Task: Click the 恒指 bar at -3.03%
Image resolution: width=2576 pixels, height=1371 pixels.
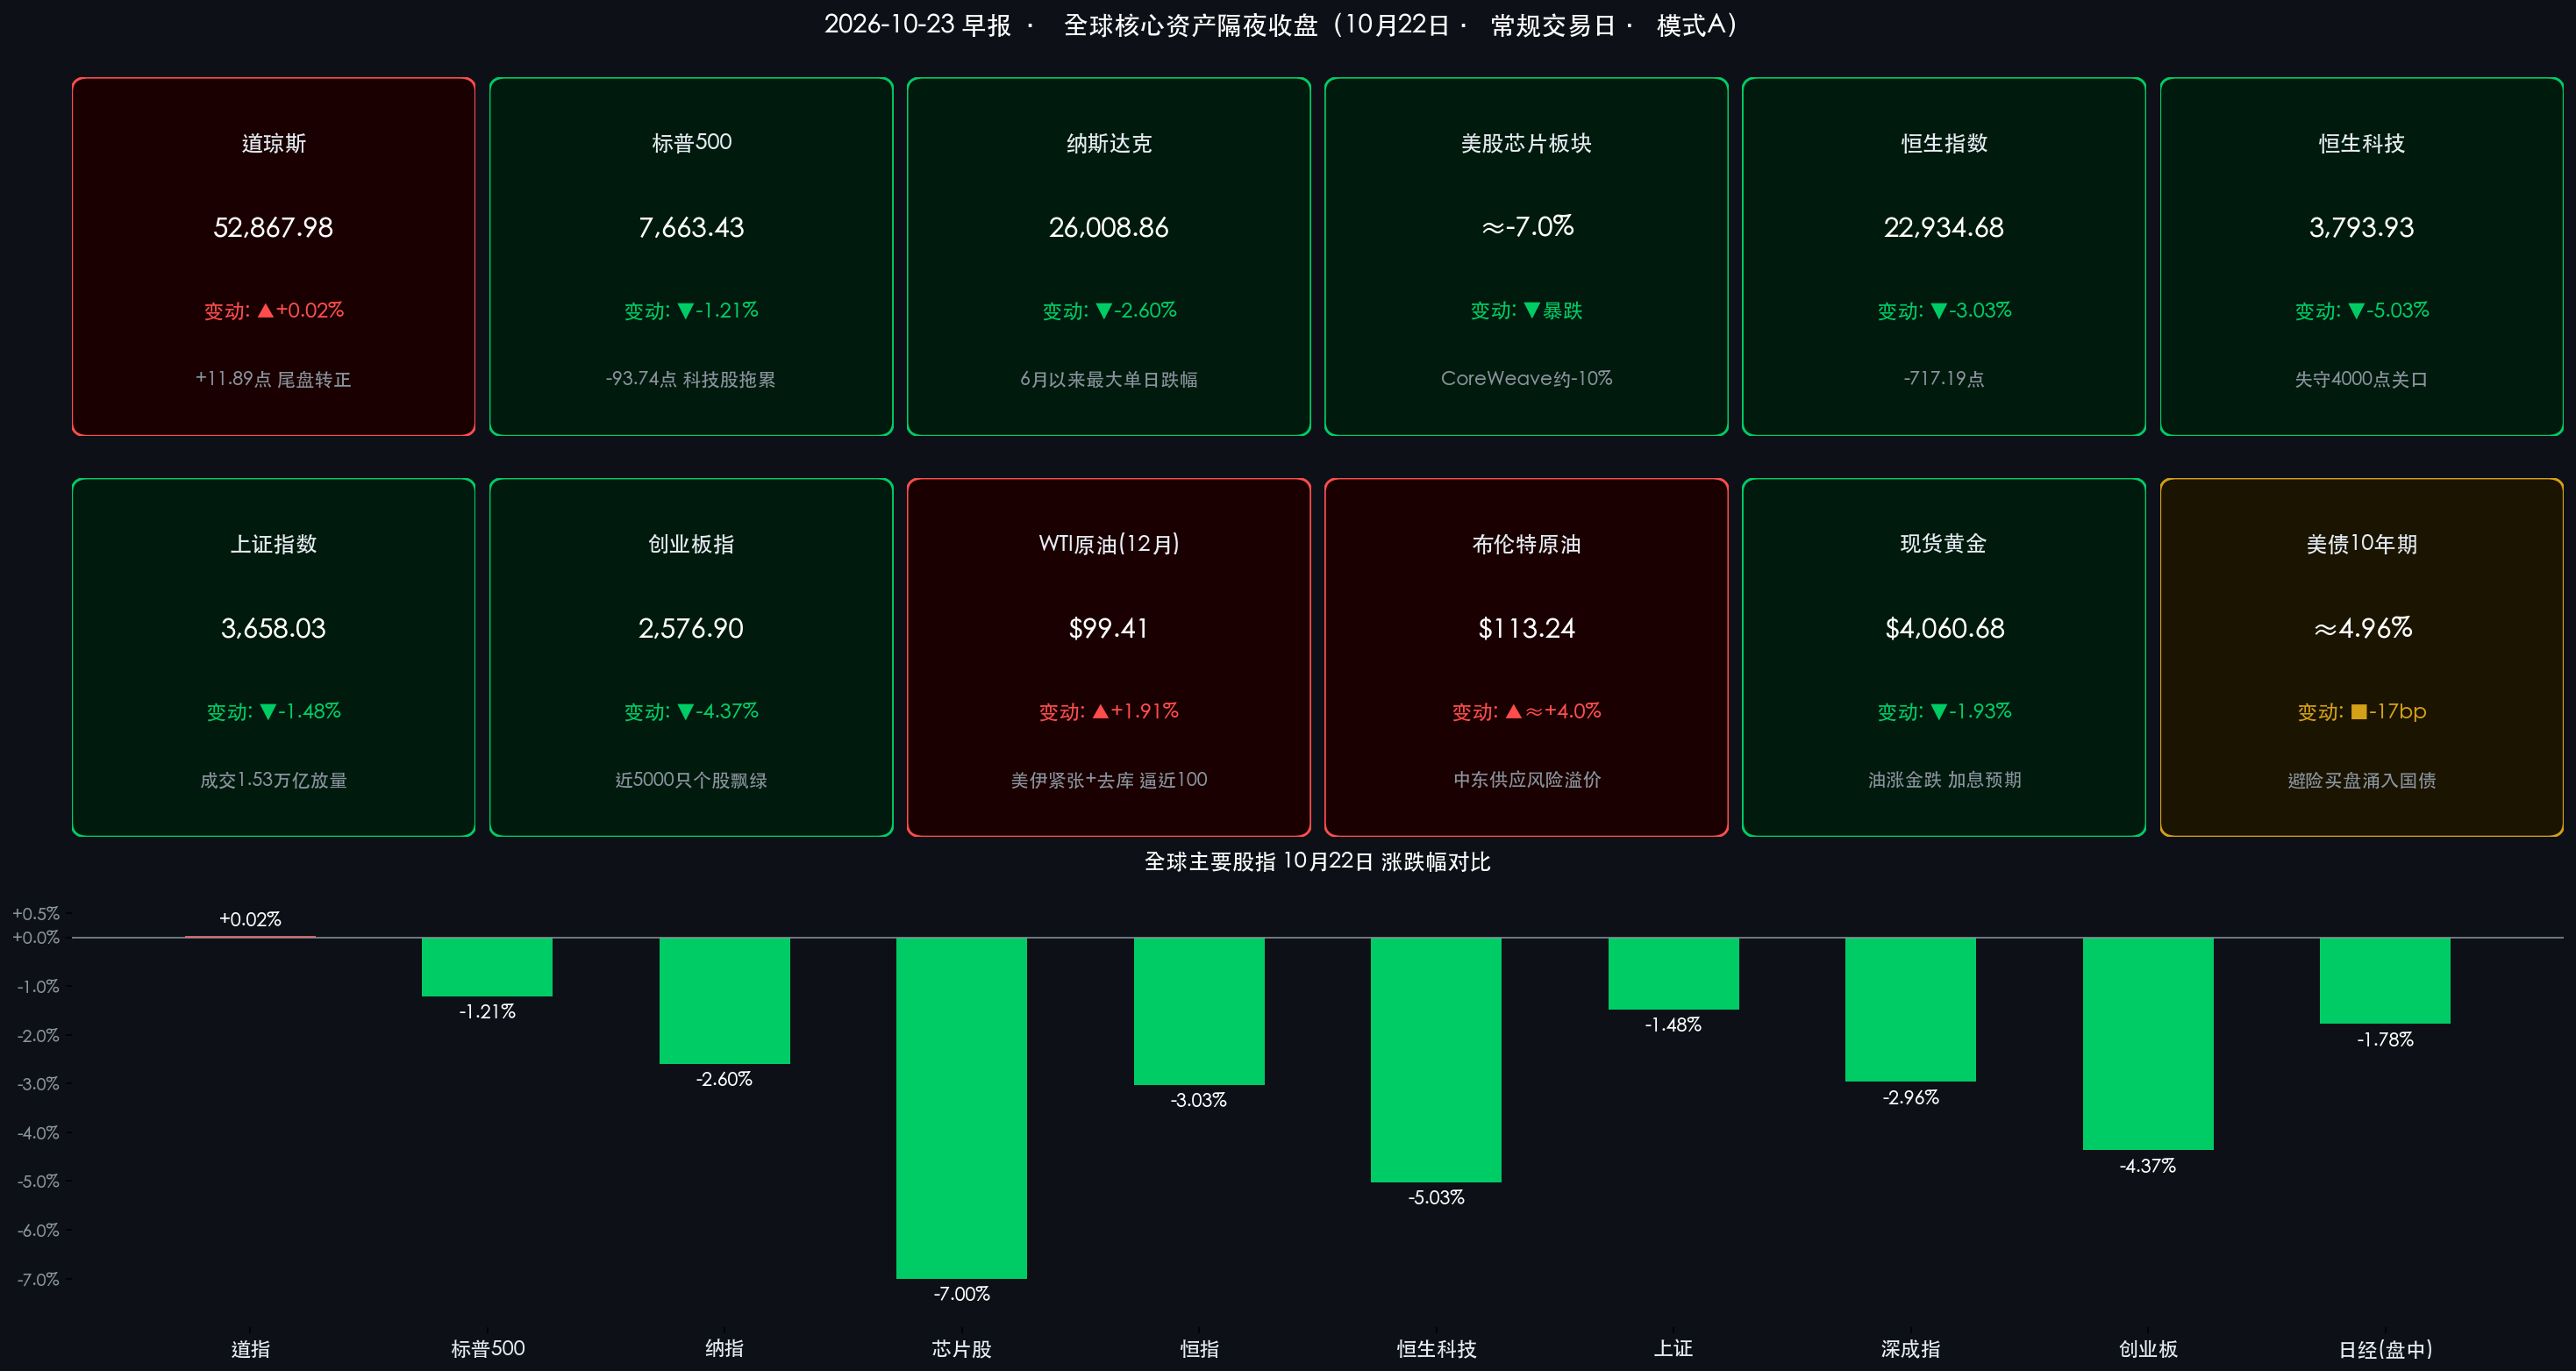Action: click(x=1199, y=1011)
